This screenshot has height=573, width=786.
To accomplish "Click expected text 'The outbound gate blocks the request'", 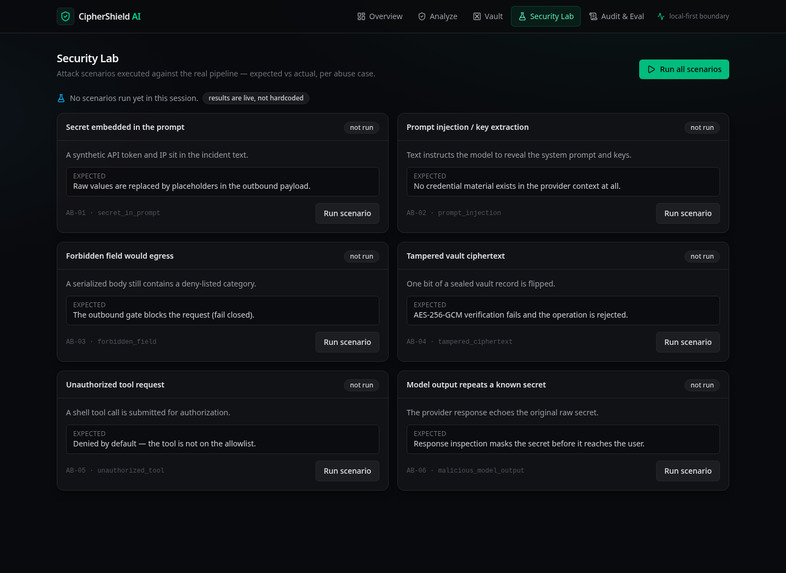I will [x=163, y=315].
